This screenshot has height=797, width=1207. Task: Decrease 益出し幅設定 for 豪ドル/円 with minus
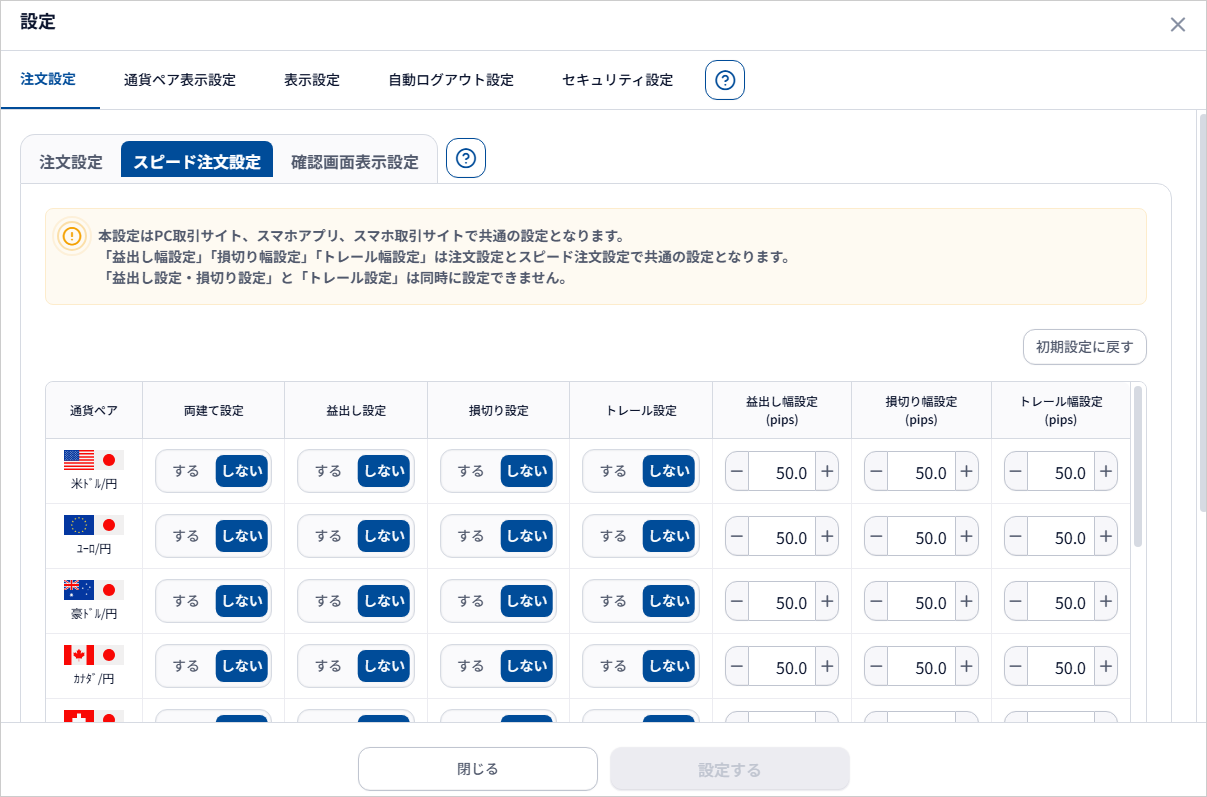pos(737,602)
